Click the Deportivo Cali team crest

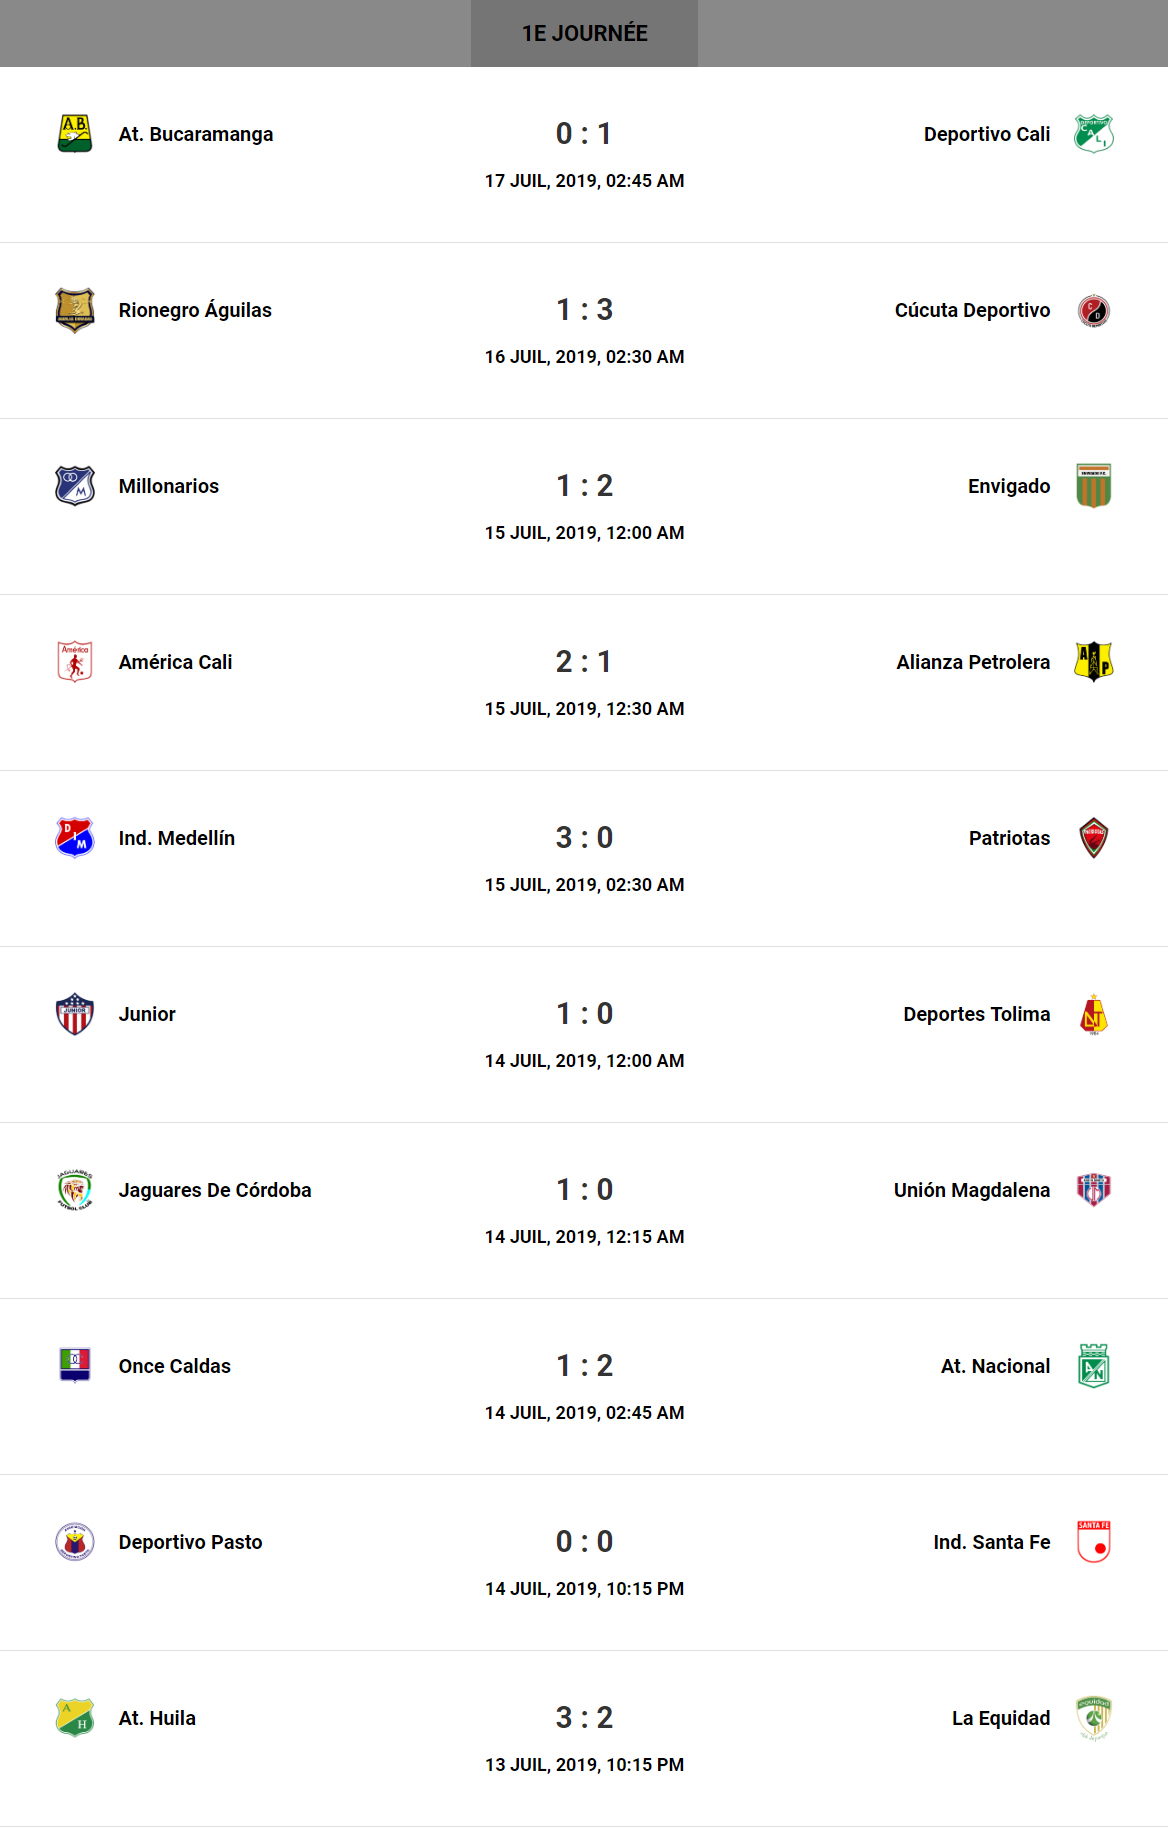click(x=1093, y=134)
